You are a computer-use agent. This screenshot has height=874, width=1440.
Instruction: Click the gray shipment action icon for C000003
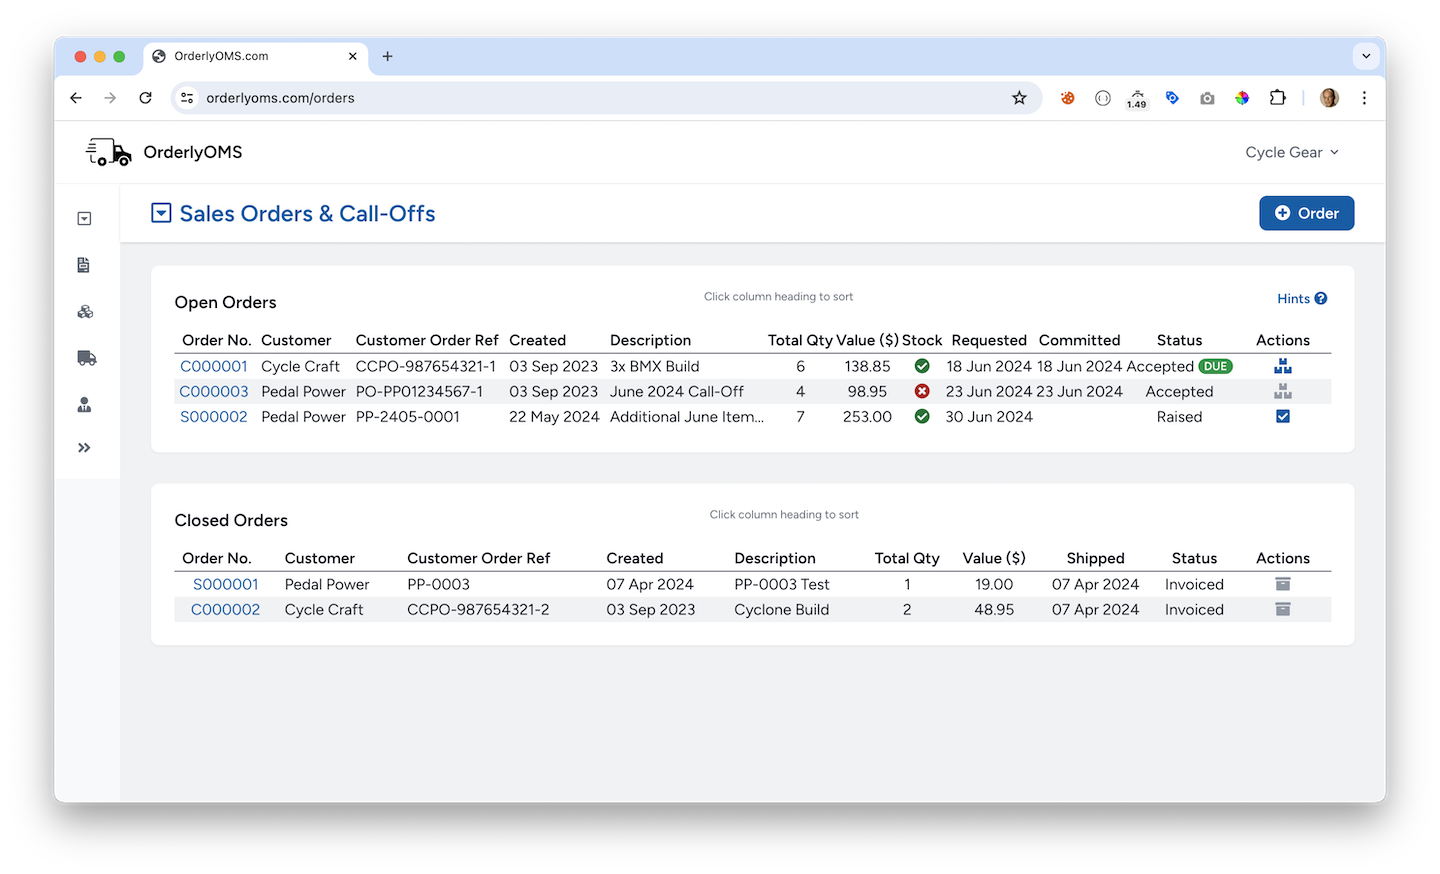pyautogui.click(x=1283, y=391)
